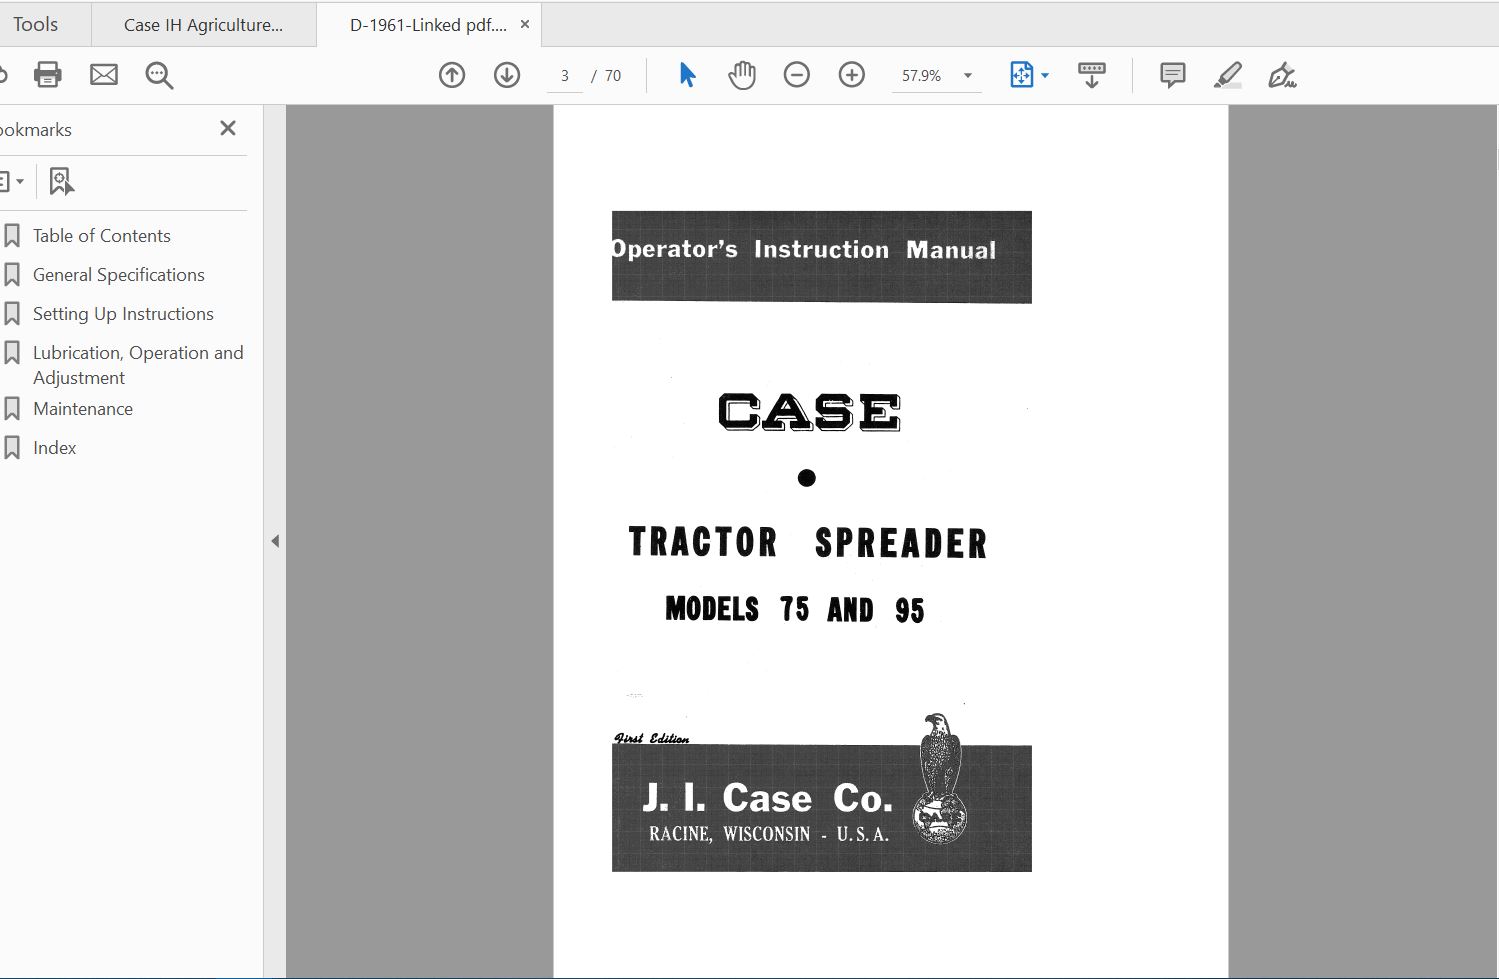Expand the page fit options dropdown
This screenshot has width=1499, height=979.
coord(1045,76)
